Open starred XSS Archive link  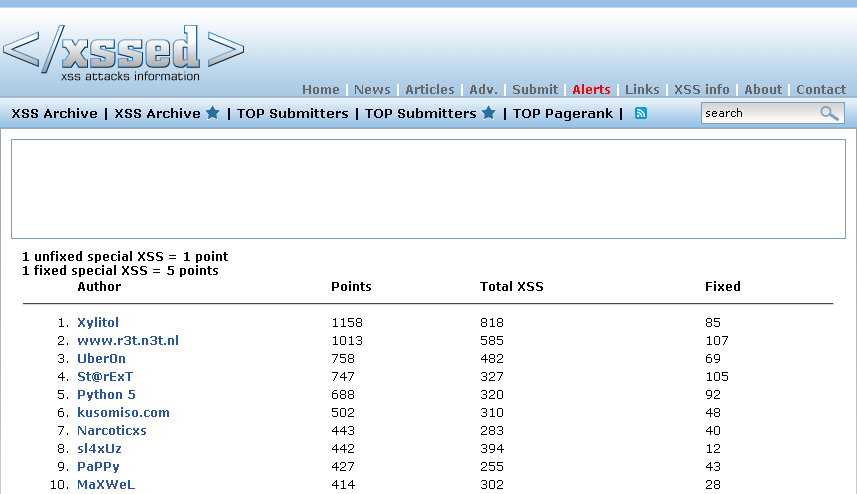(167, 113)
